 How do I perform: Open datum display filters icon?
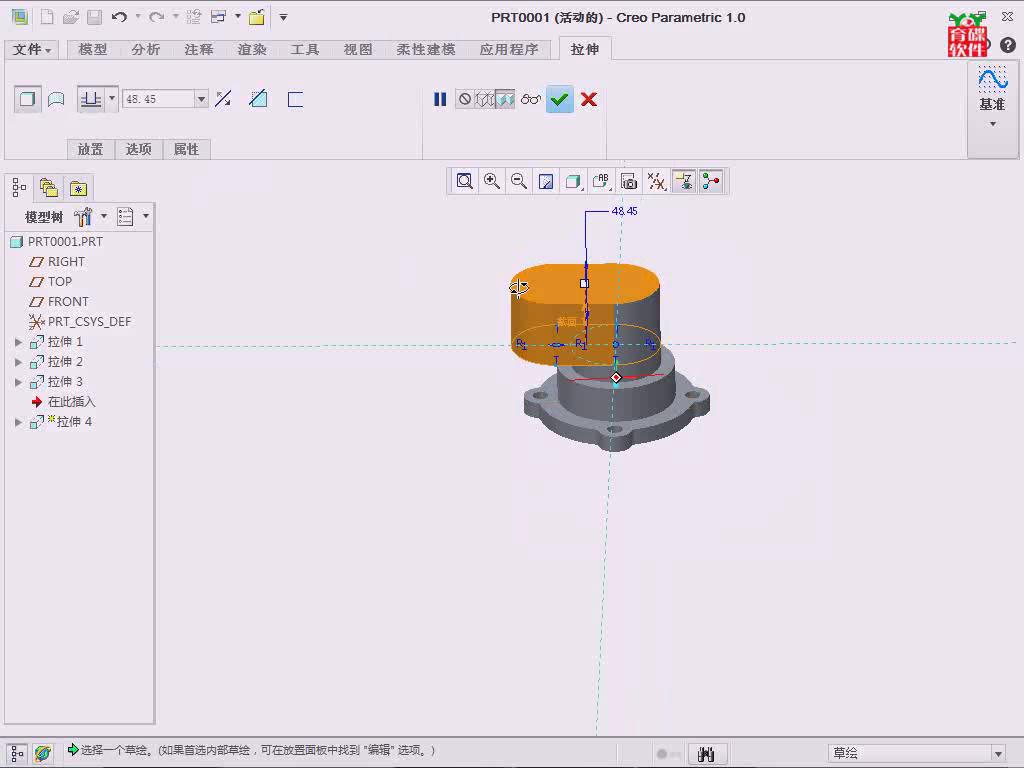[656, 181]
